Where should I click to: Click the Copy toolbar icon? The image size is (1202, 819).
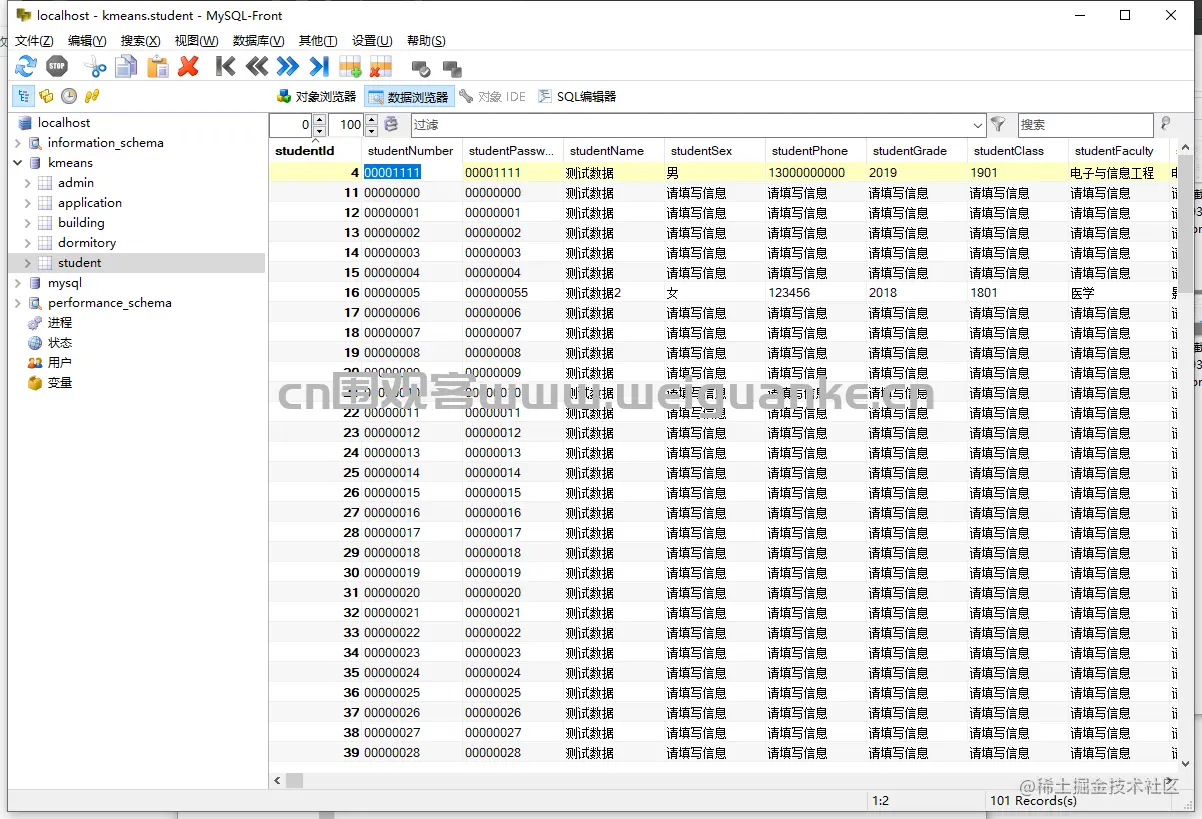click(126, 67)
